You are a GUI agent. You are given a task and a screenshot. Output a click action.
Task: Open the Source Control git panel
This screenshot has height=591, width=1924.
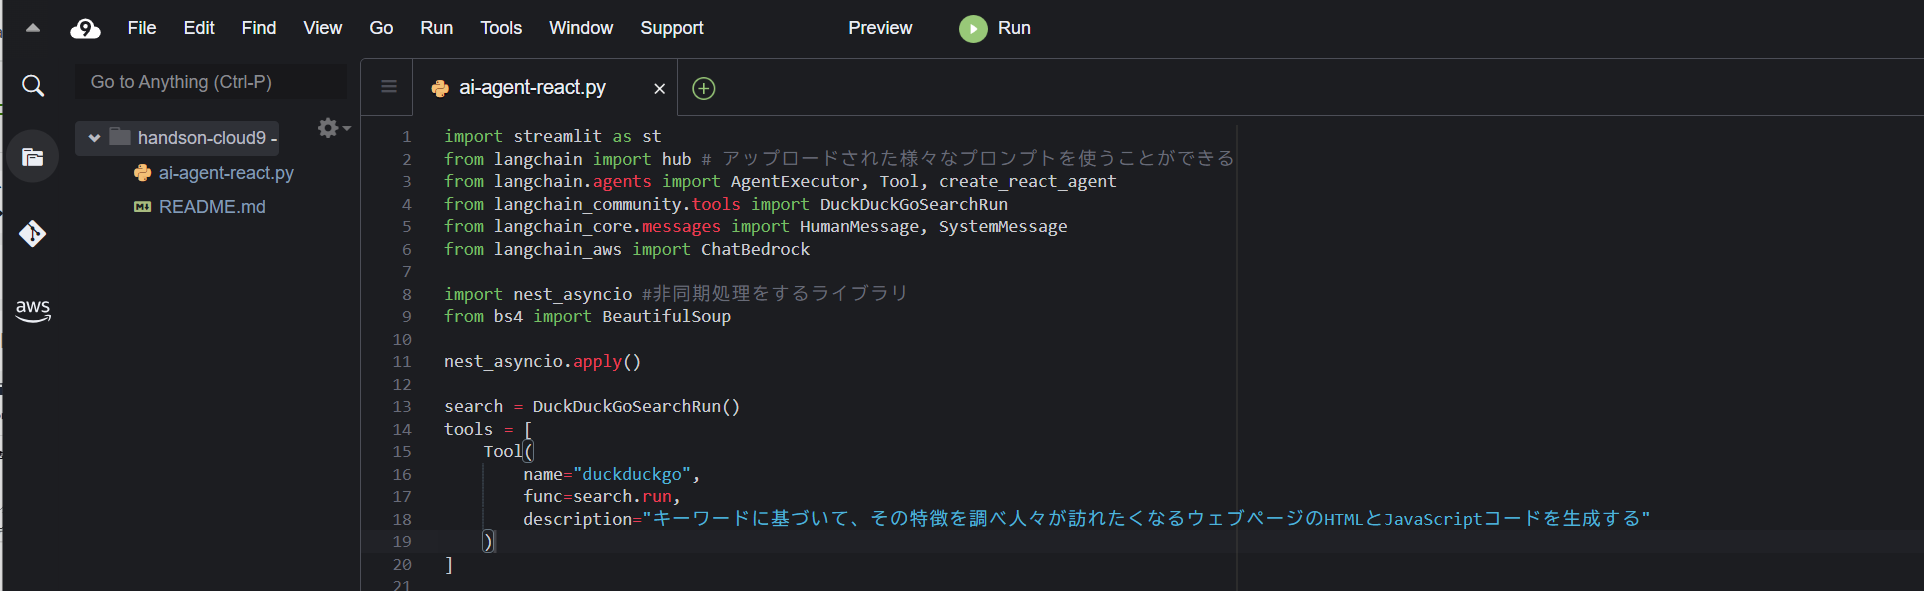pos(33,234)
